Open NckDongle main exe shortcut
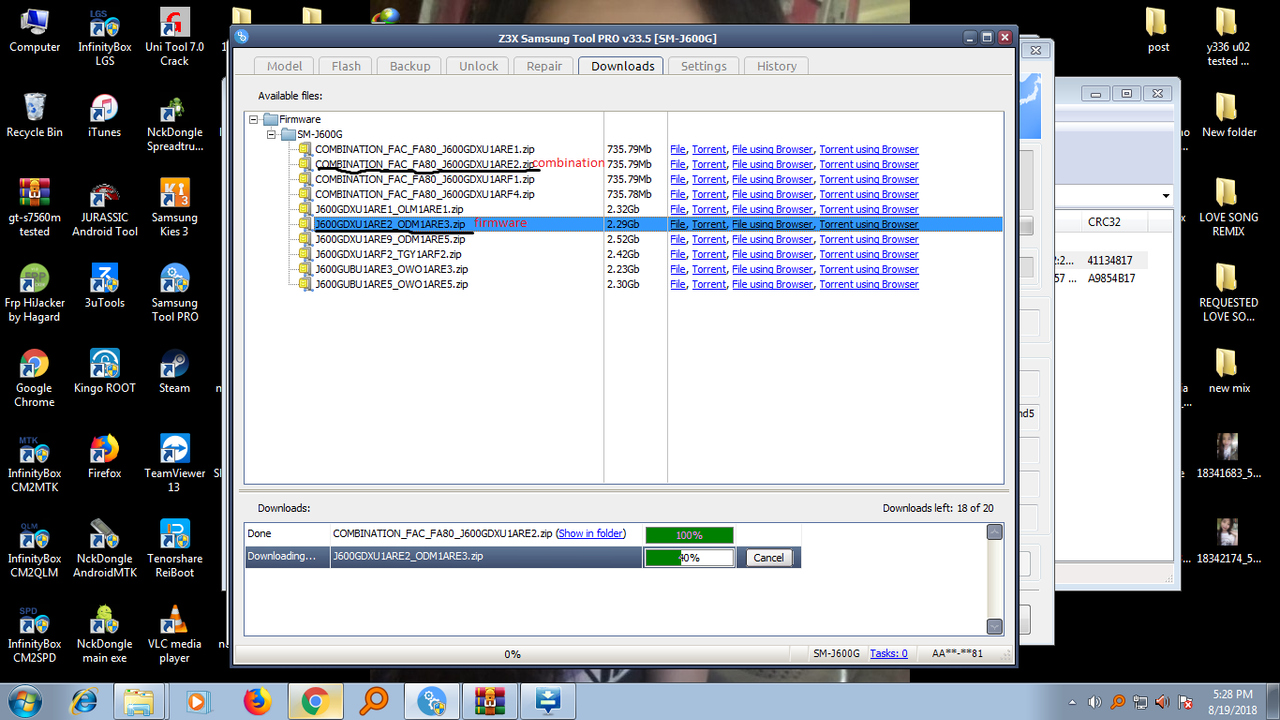Image resolution: width=1280 pixels, height=720 pixels. tap(104, 634)
